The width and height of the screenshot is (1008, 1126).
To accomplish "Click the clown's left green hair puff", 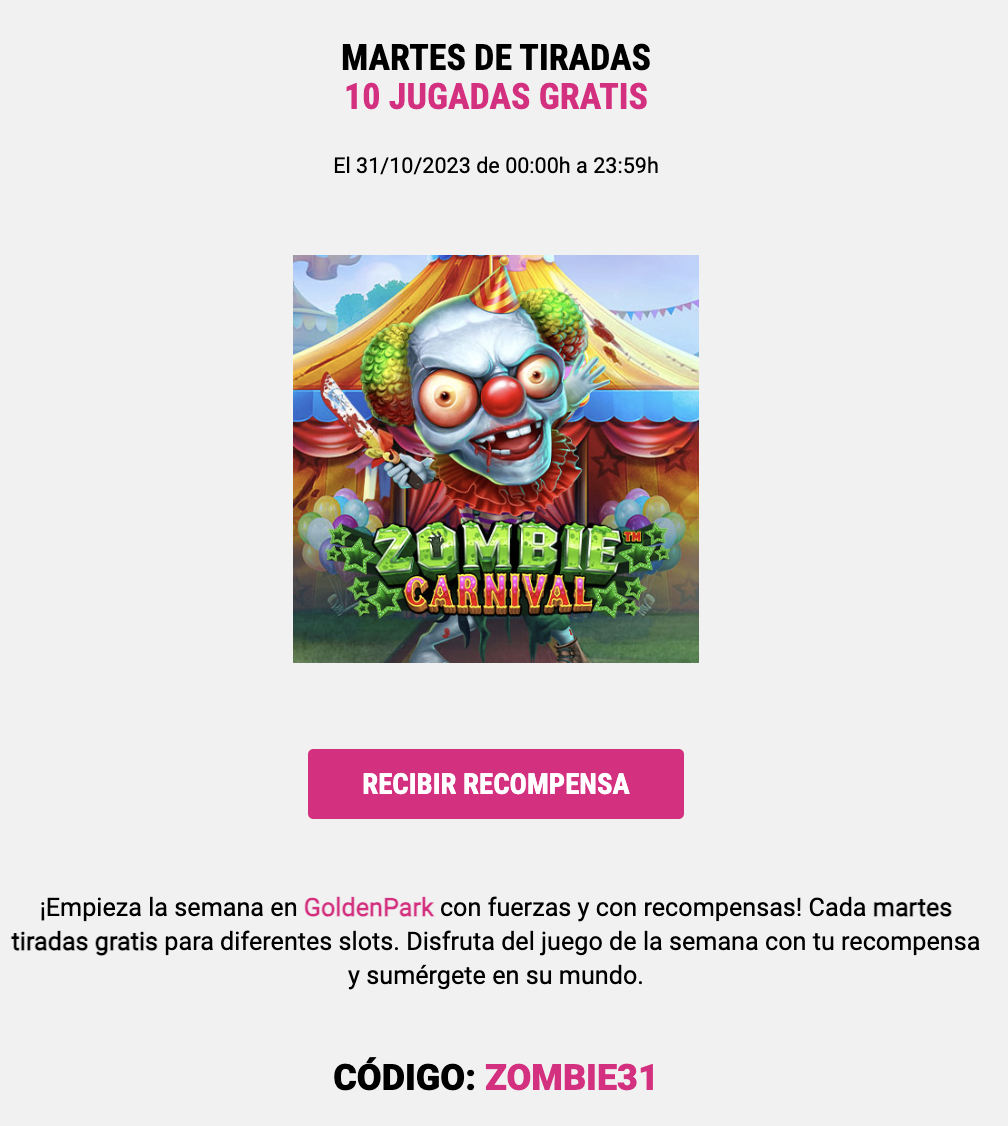I will click(390, 368).
